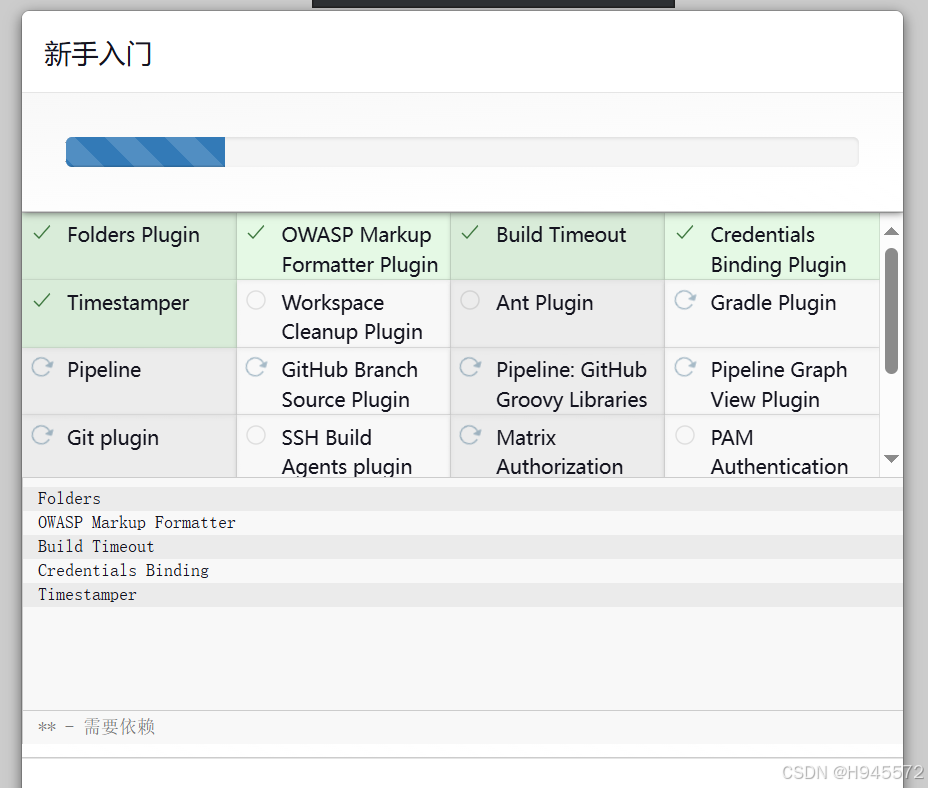This screenshot has height=788, width=928.
Task: Click the pending circle next to PAM Authentication
Action: pos(685,435)
